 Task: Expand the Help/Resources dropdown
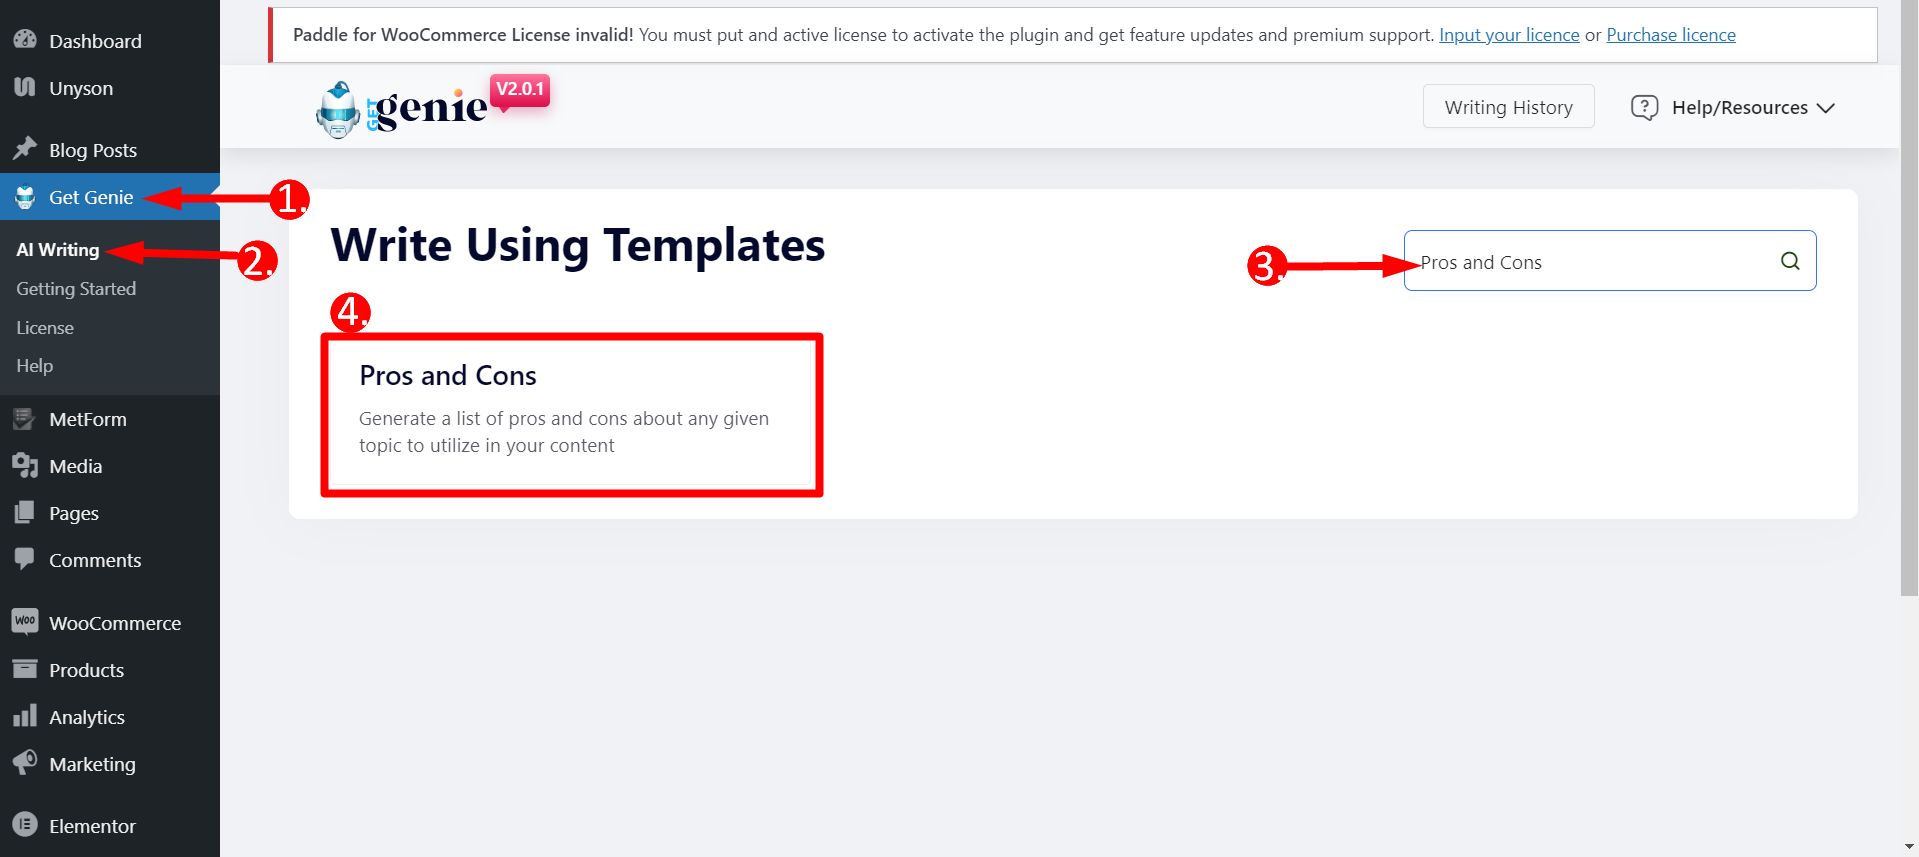[x=1733, y=107]
